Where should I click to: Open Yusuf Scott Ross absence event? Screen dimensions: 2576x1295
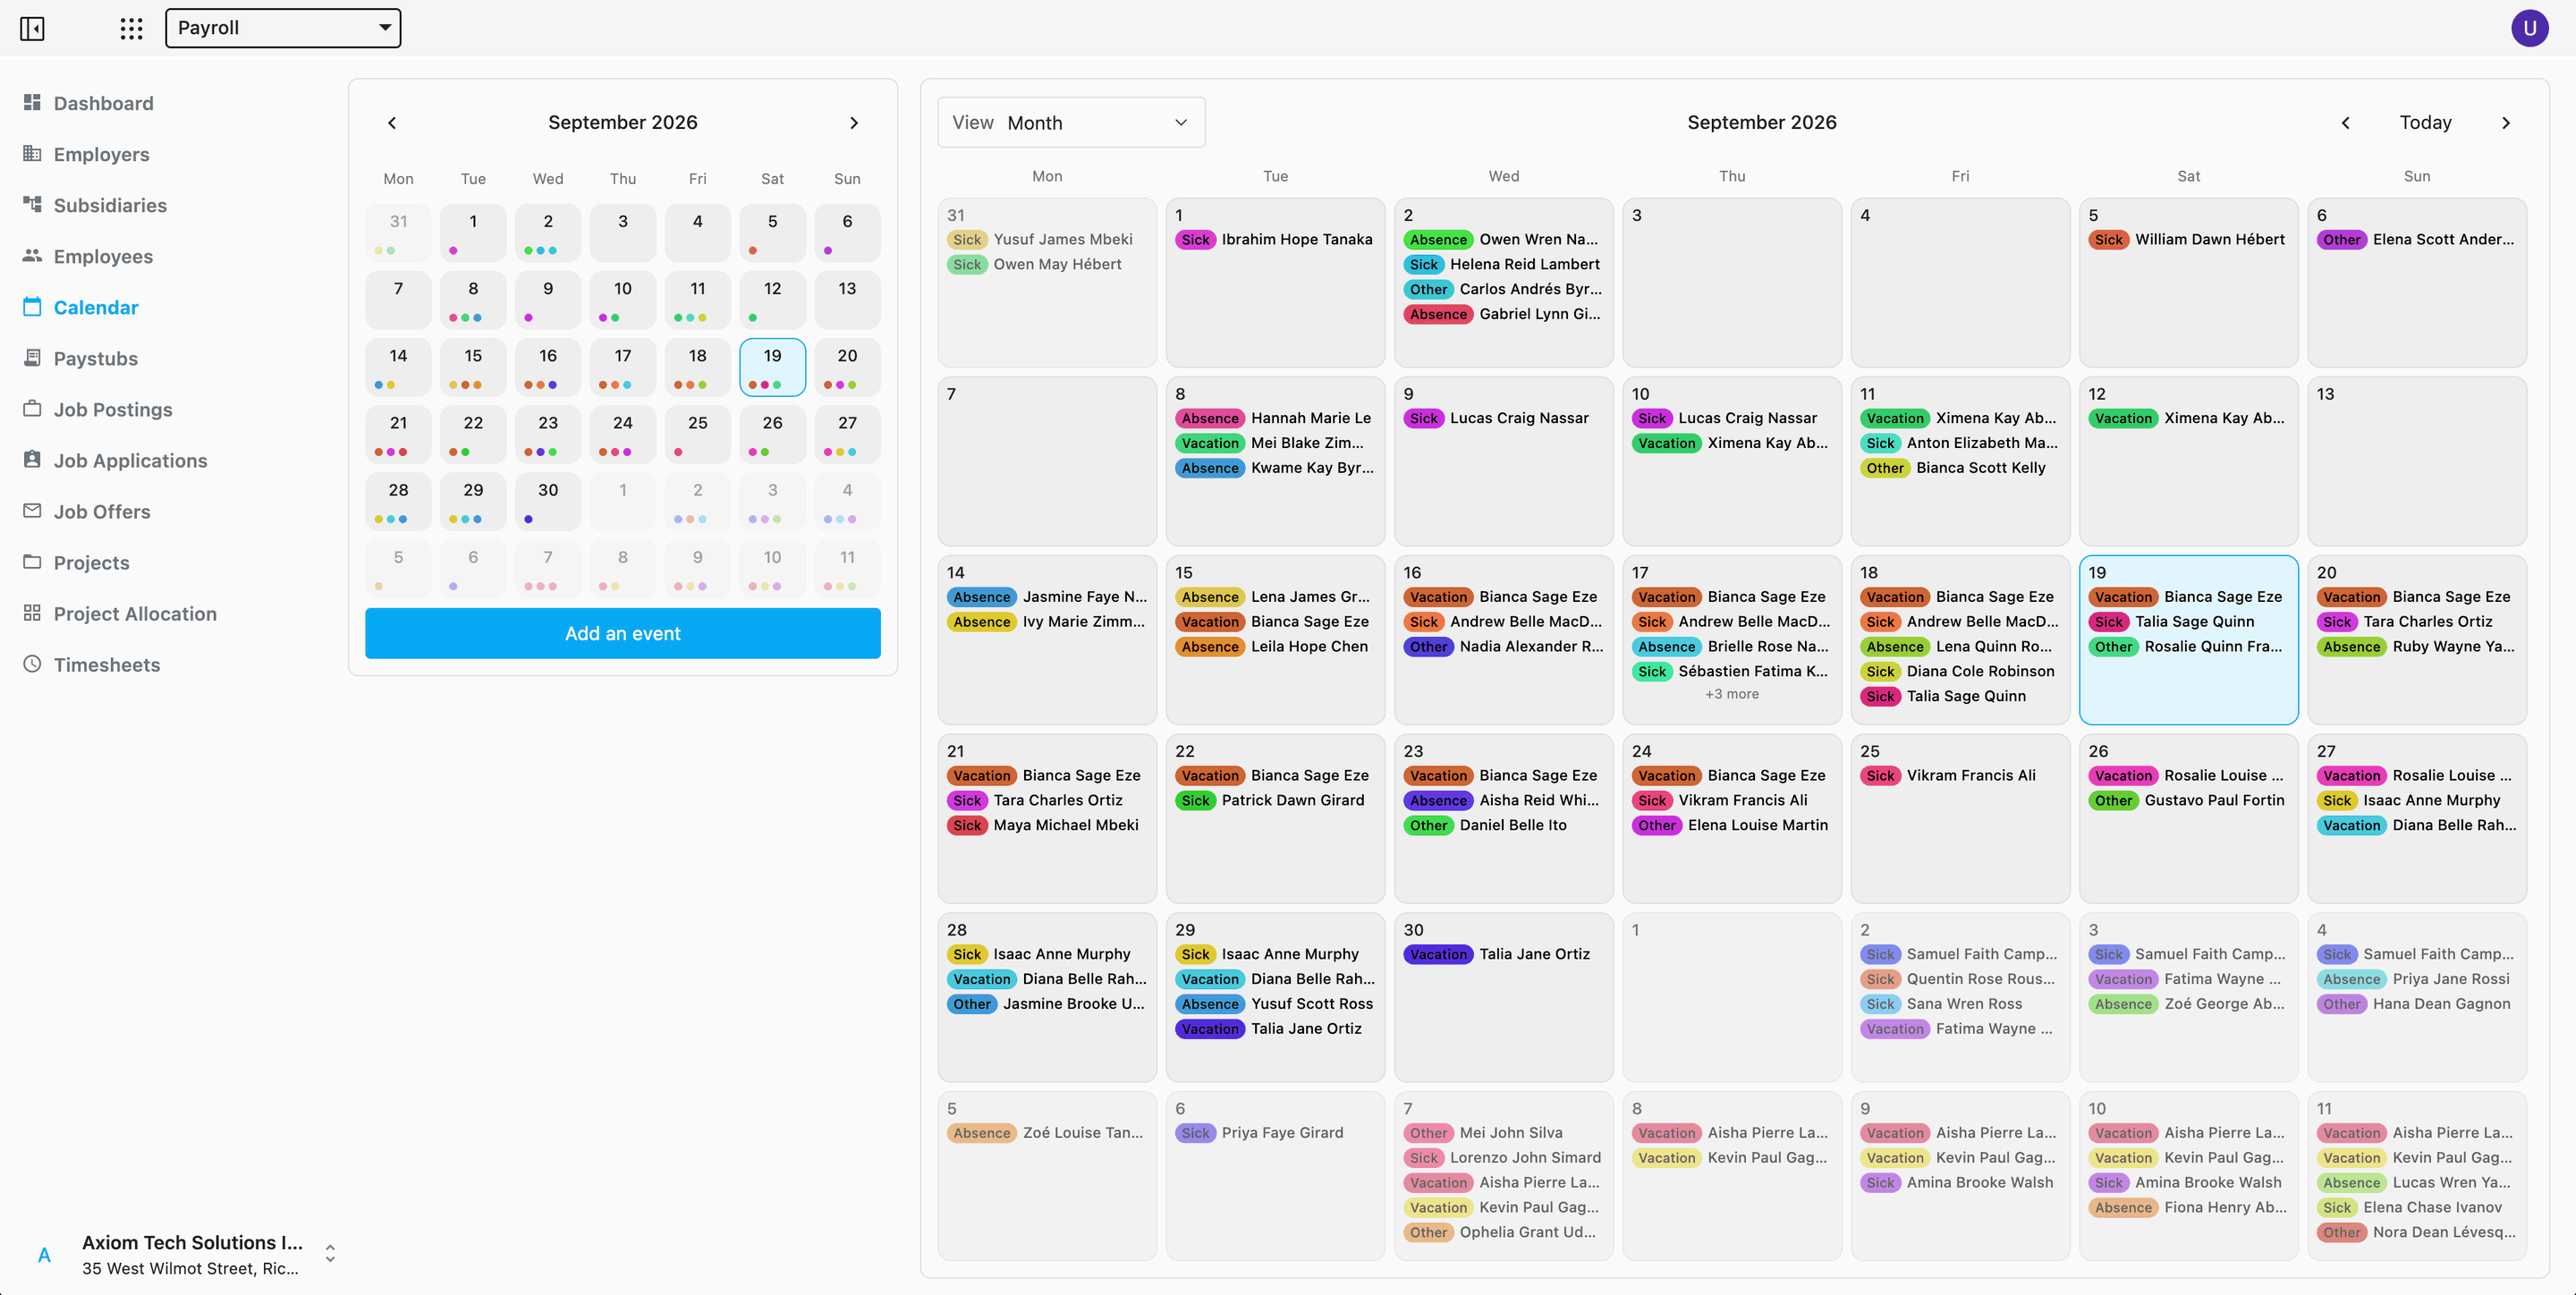tap(1275, 1004)
